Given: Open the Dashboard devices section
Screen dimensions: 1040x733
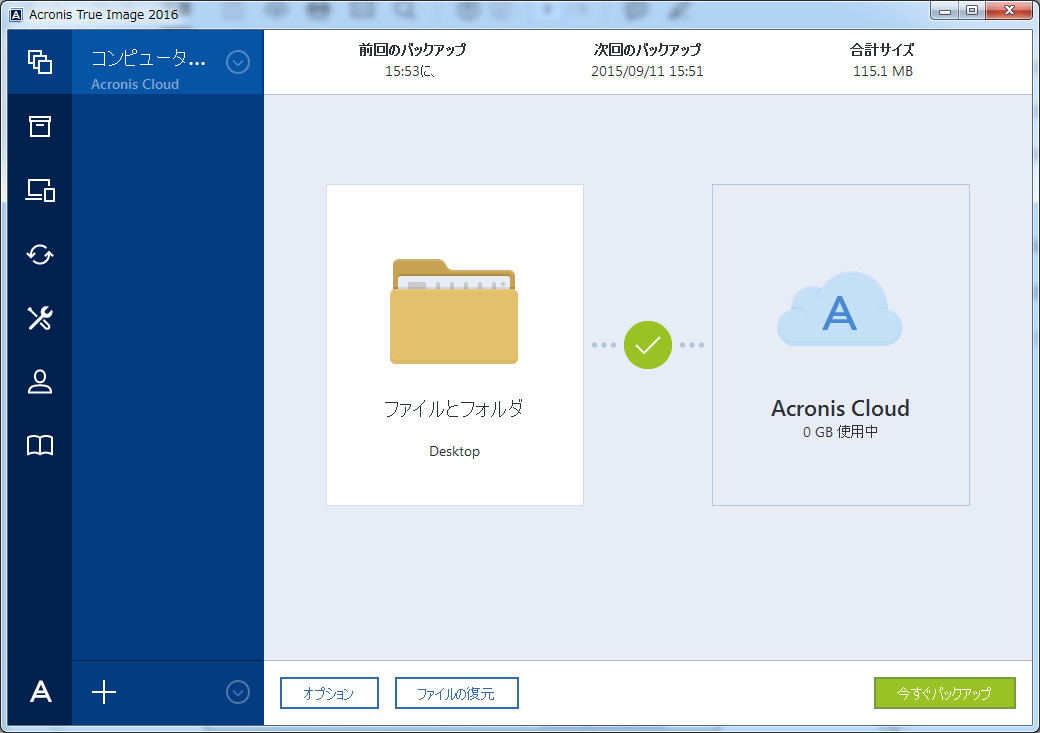Looking at the screenshot, I should (x=39, y=190).
